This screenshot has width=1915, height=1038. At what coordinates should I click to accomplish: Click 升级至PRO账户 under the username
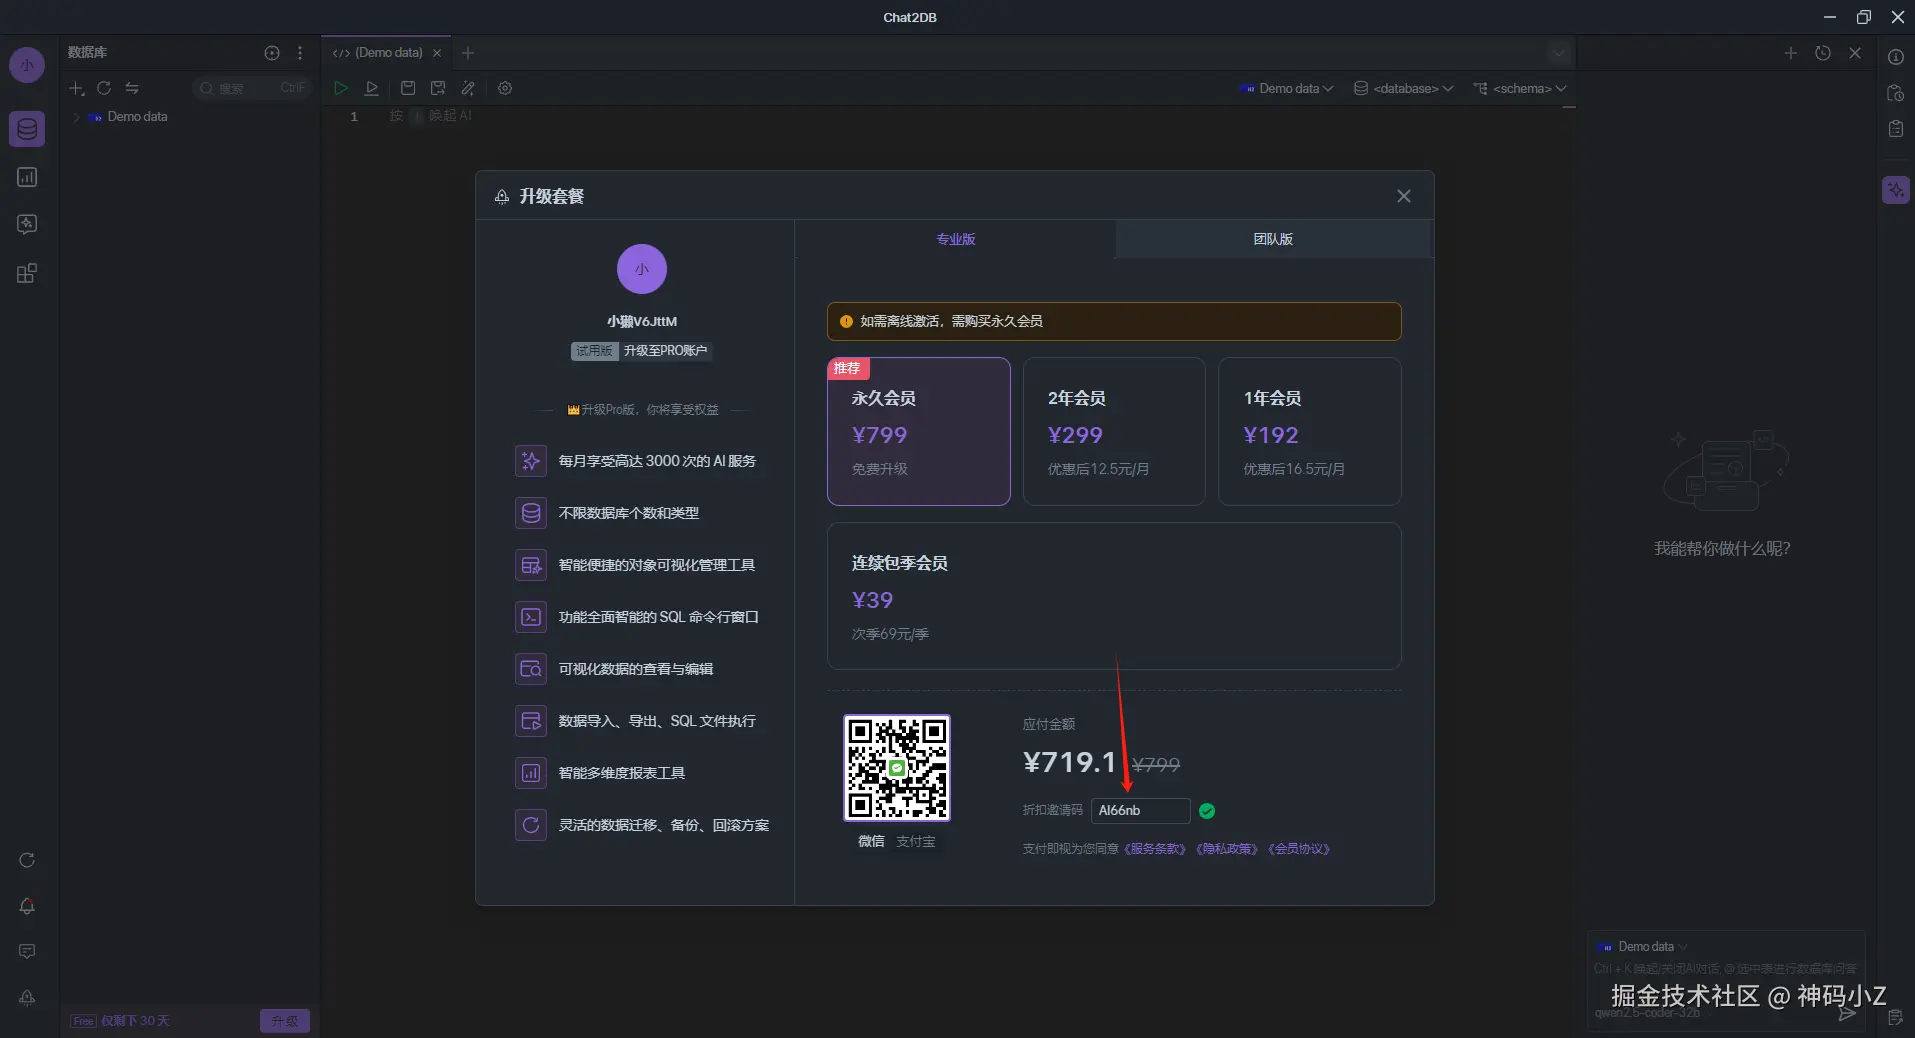click(665, 351)
